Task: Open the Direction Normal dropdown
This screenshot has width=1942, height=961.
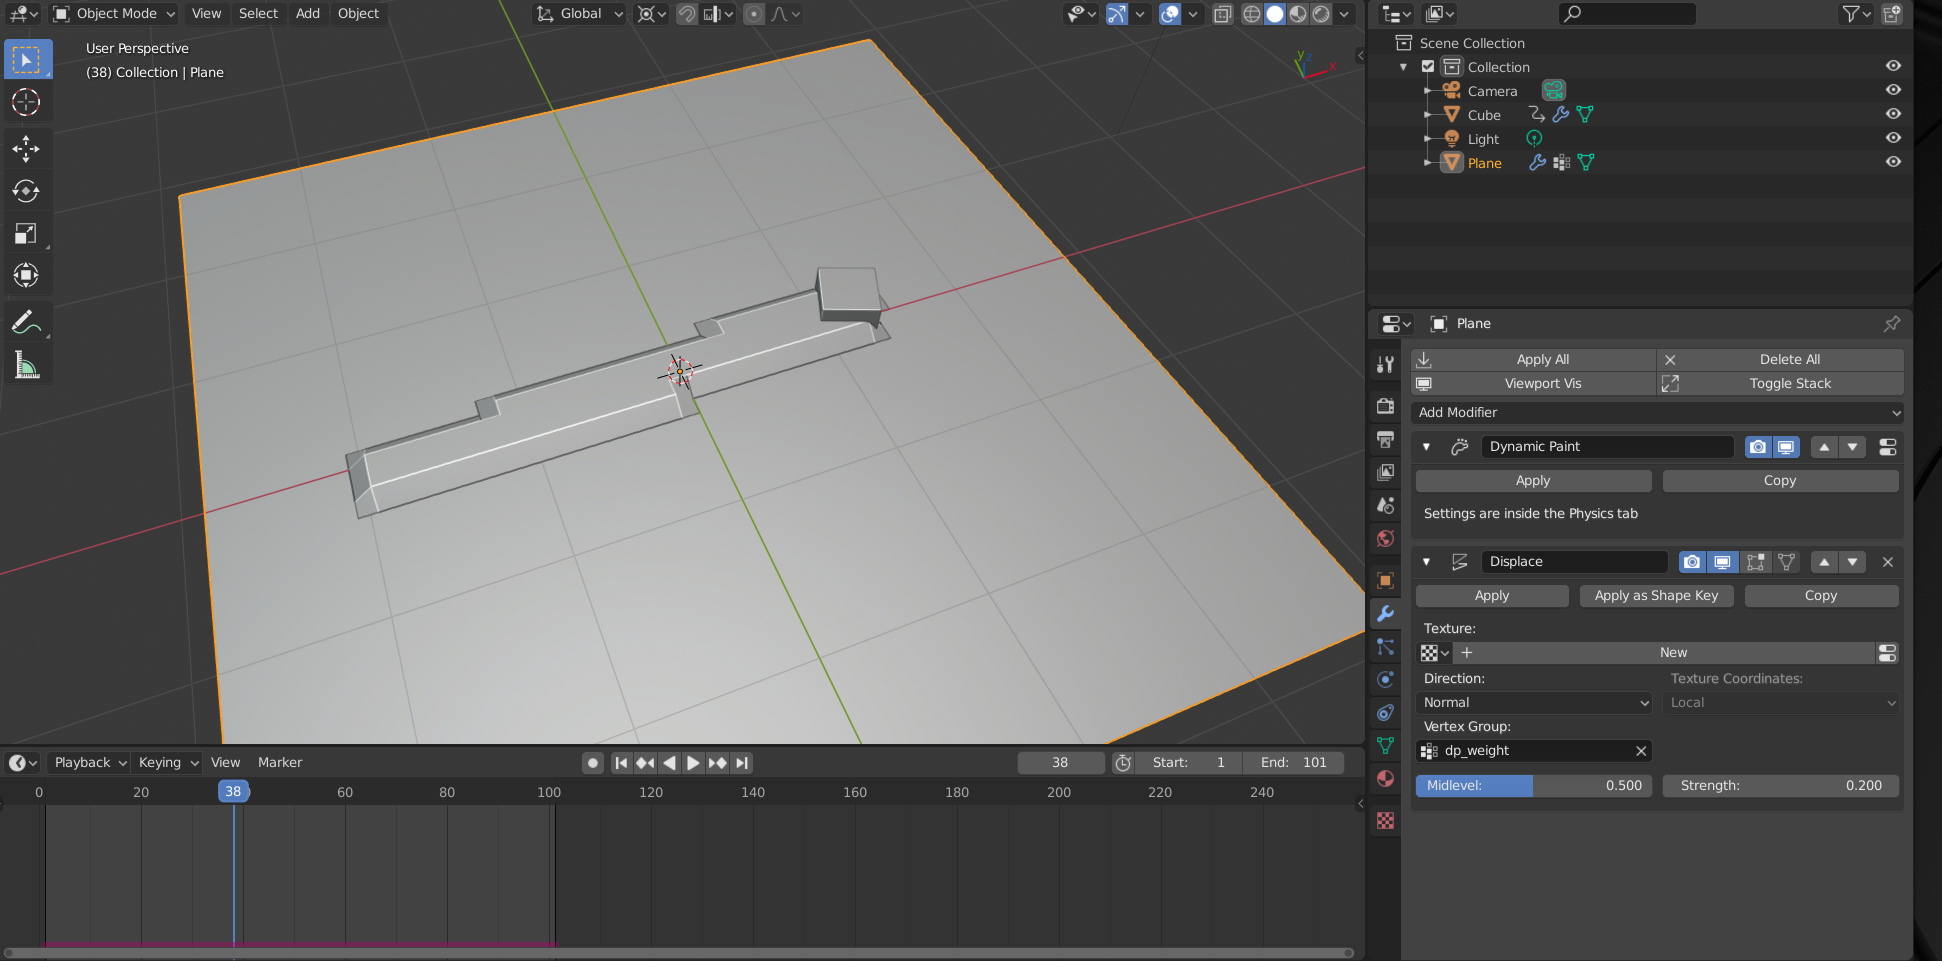Action: point(1534,703)
